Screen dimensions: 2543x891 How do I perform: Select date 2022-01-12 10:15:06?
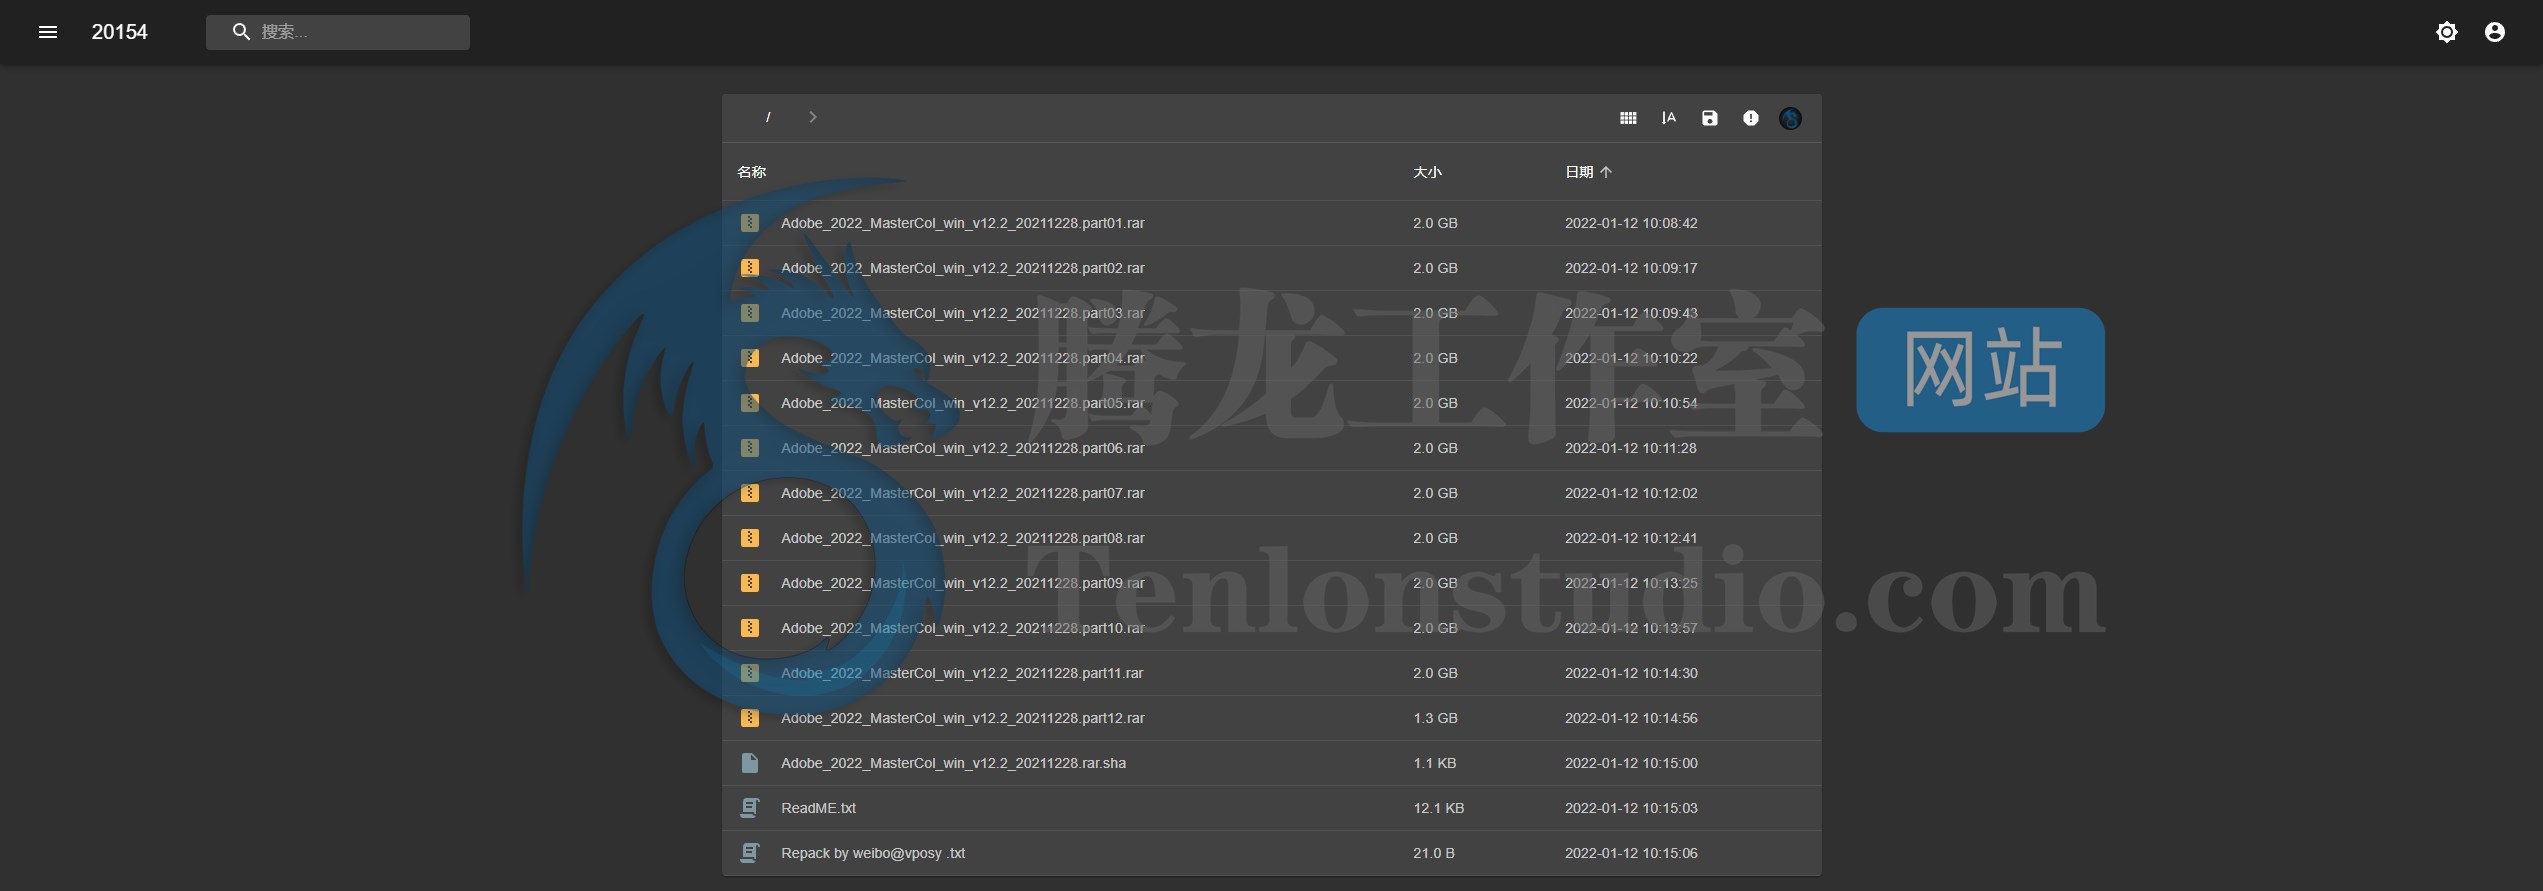point(1631,853)
